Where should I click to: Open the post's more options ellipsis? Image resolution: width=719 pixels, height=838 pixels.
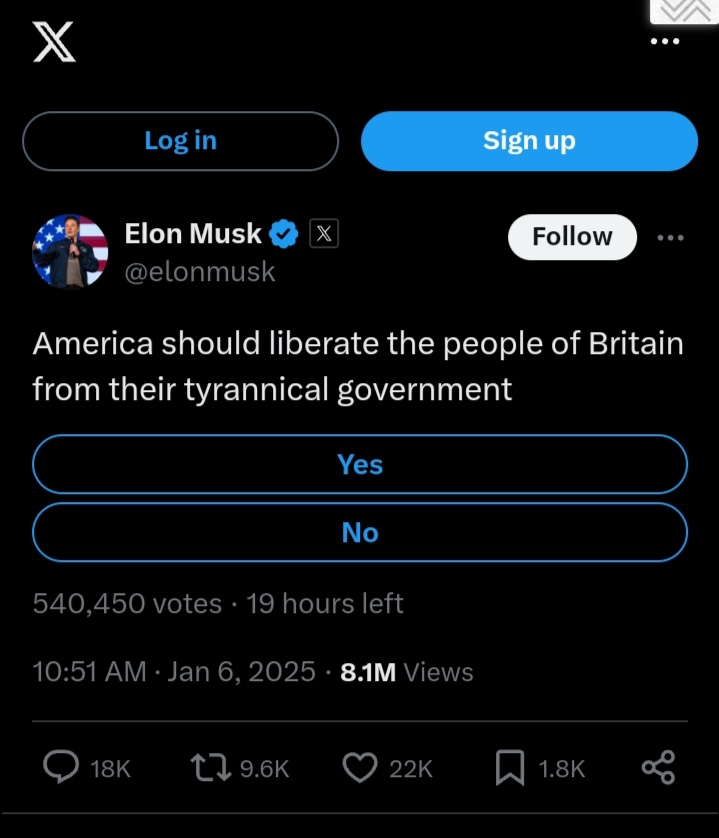click(x=670, y=238)
